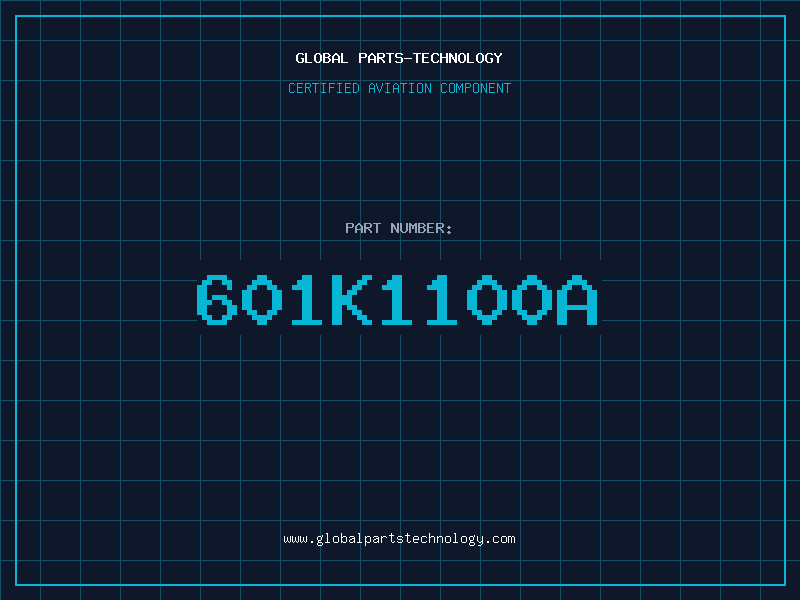Select part number 601K1100A

coord(397,300)
